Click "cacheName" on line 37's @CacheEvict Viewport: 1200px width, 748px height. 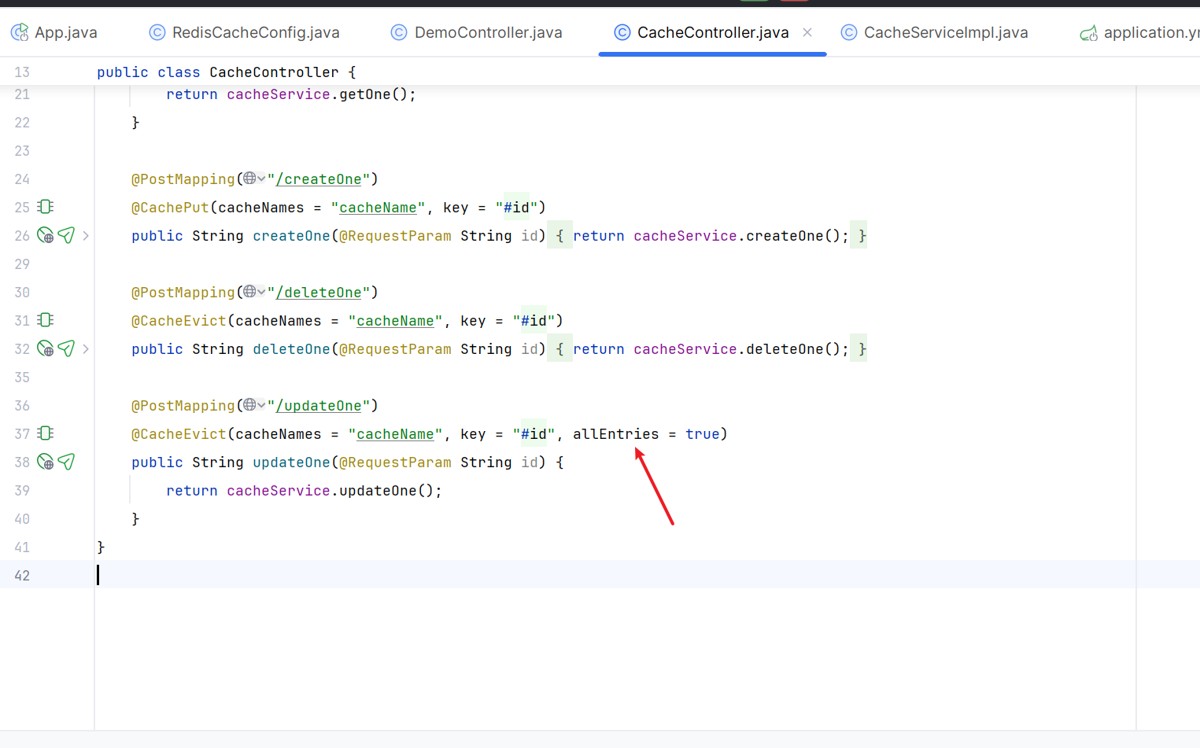(x=395, y=433)
